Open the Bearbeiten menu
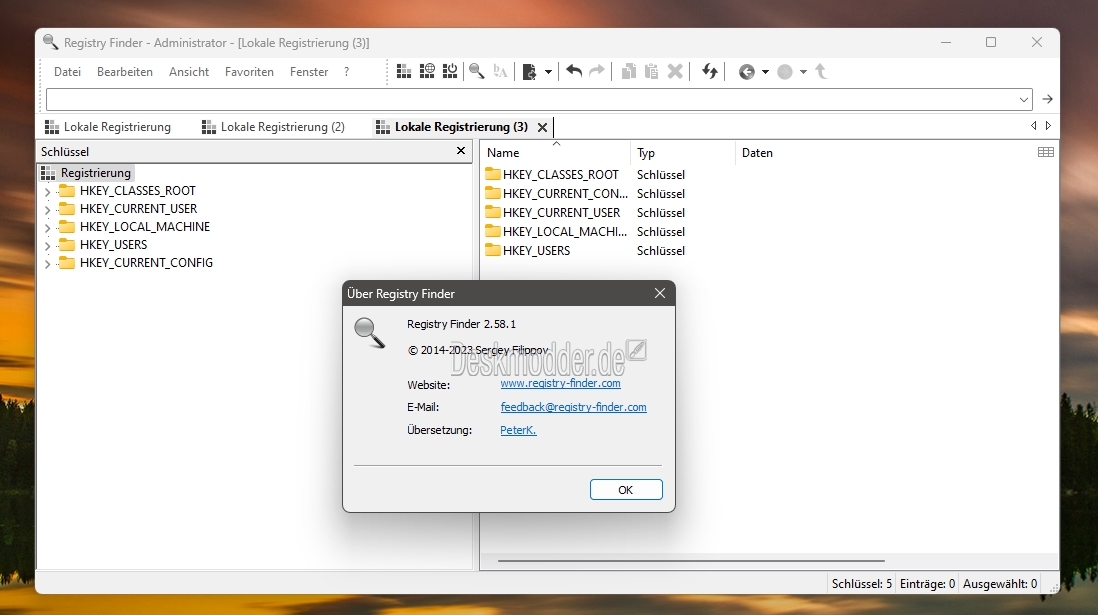 pos(125,71)
